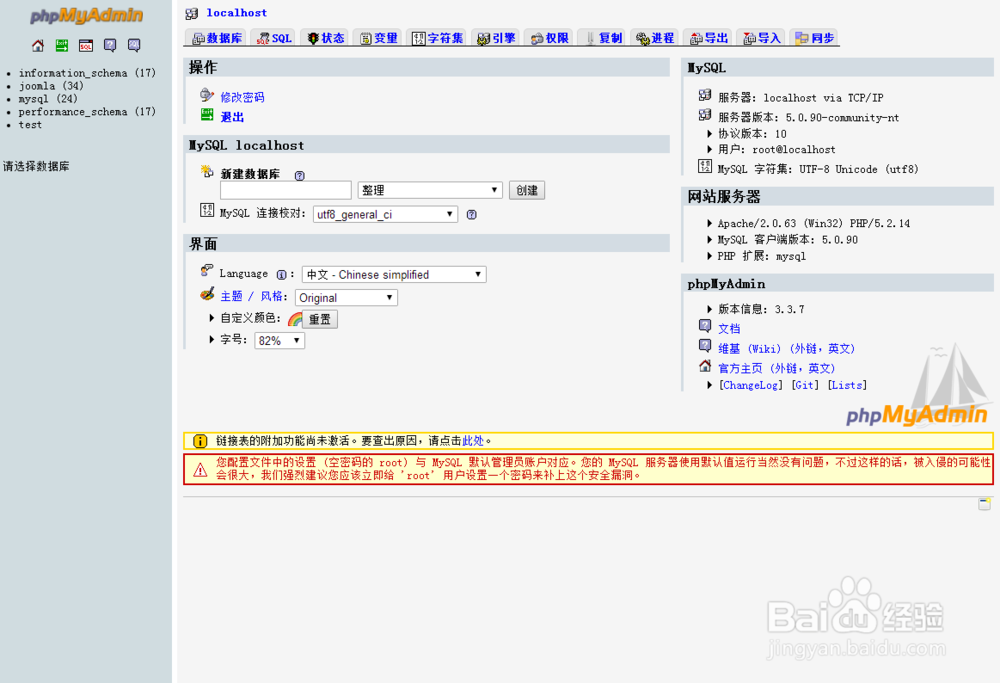Click the phpMyAdmin logo at top left
The height and width of the screenshot is (683, 1000).
point(87,15)
